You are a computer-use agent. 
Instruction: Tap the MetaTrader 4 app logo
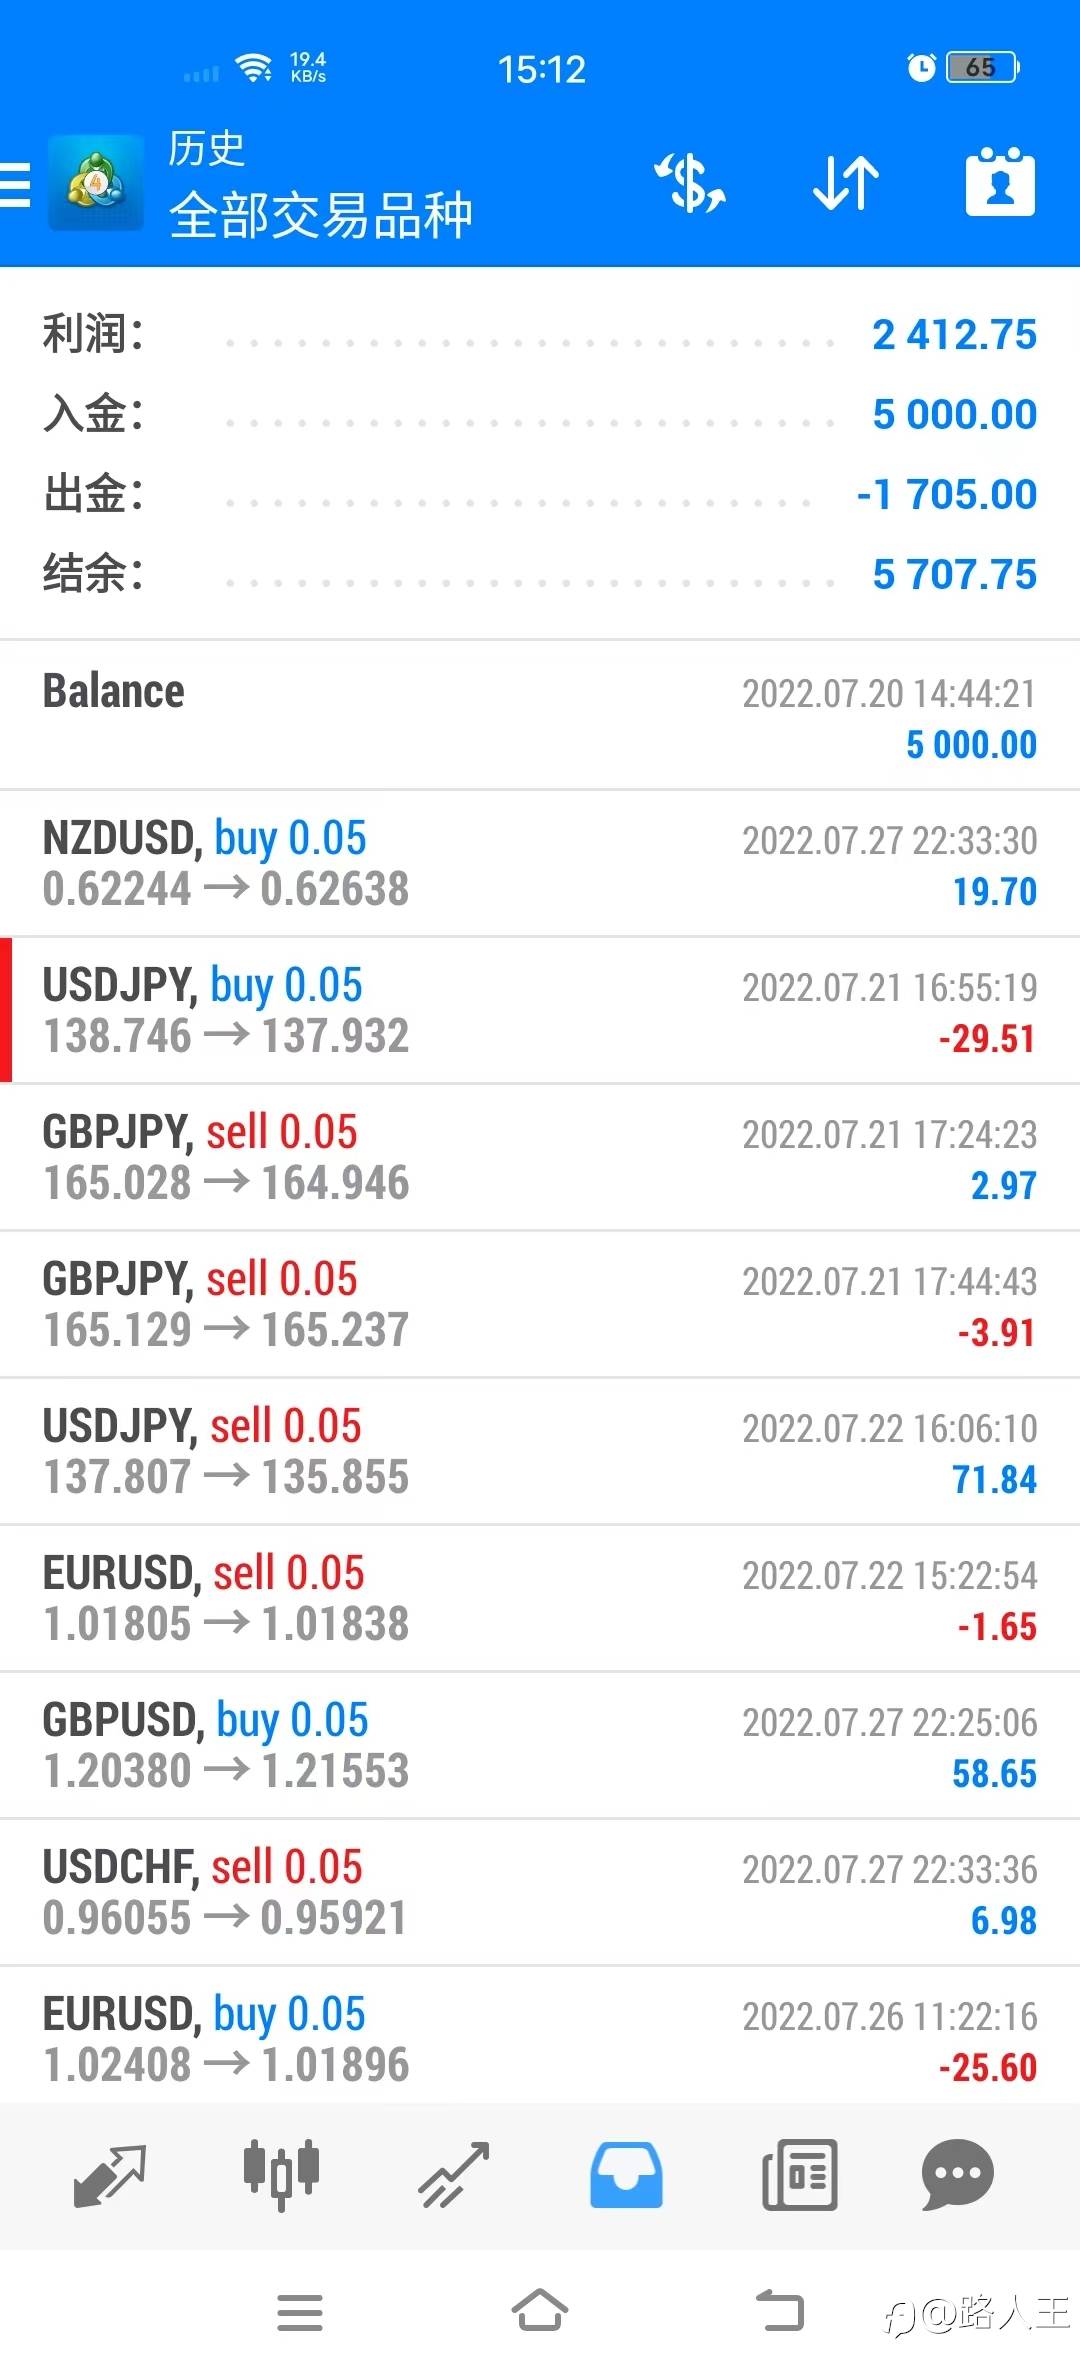pyautogui.click(x=96, y=184)
